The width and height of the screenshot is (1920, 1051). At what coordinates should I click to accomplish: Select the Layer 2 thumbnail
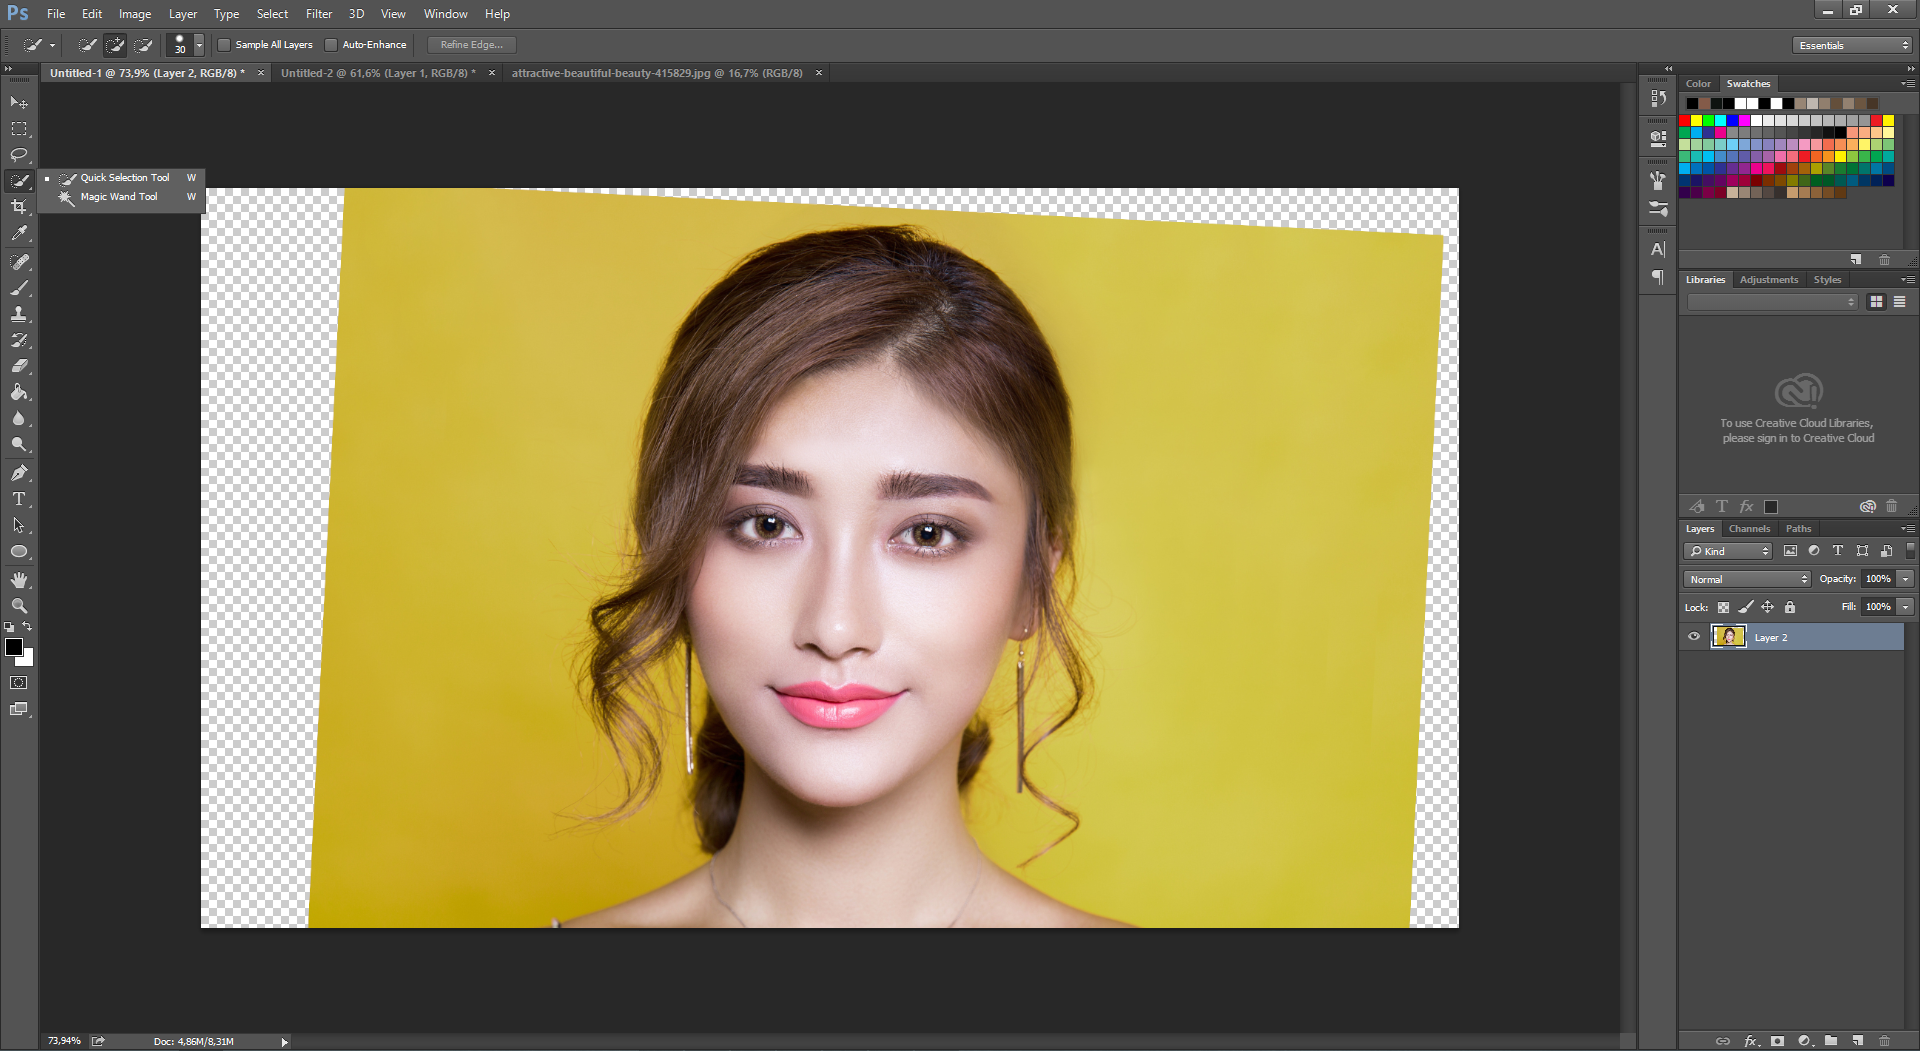click(x=1728, y=637)
